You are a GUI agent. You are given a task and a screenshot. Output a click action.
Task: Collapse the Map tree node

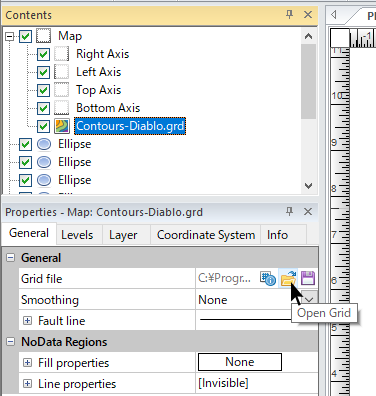(x=10, y=36)
